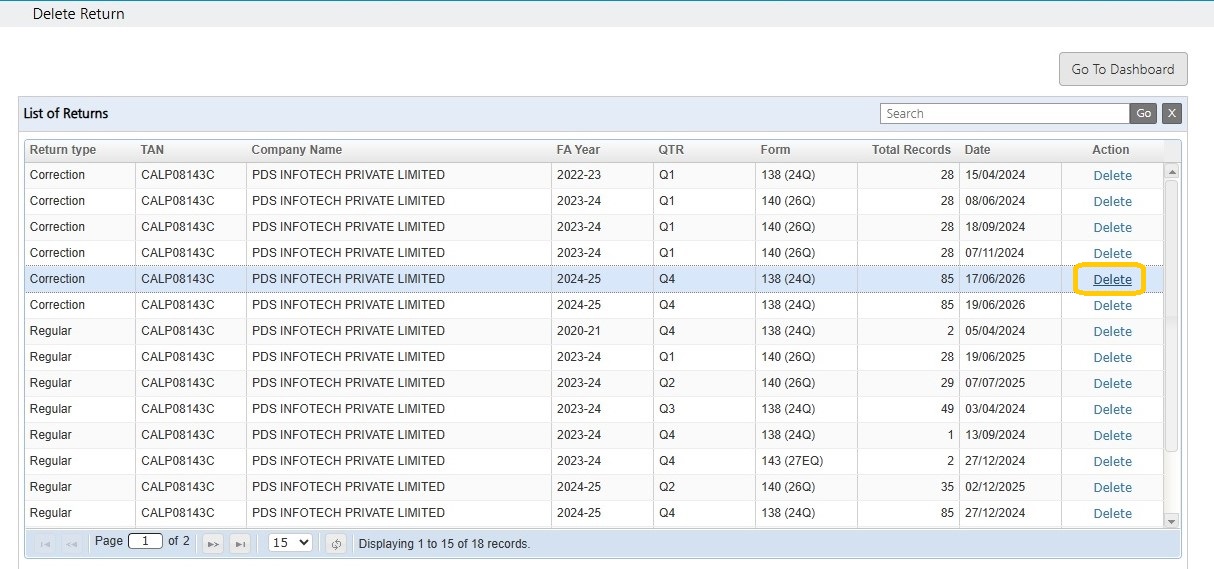Click the scrollbar up arrow
The height and width of the screenshot is (569, 1214).
1172,171
